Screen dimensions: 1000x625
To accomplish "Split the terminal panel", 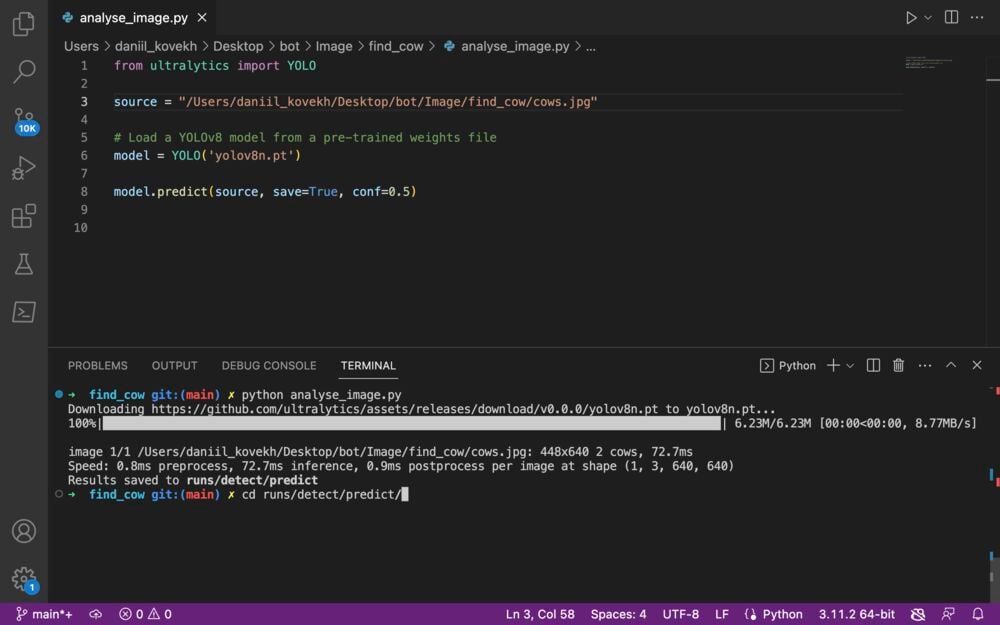I will point(873,366).
